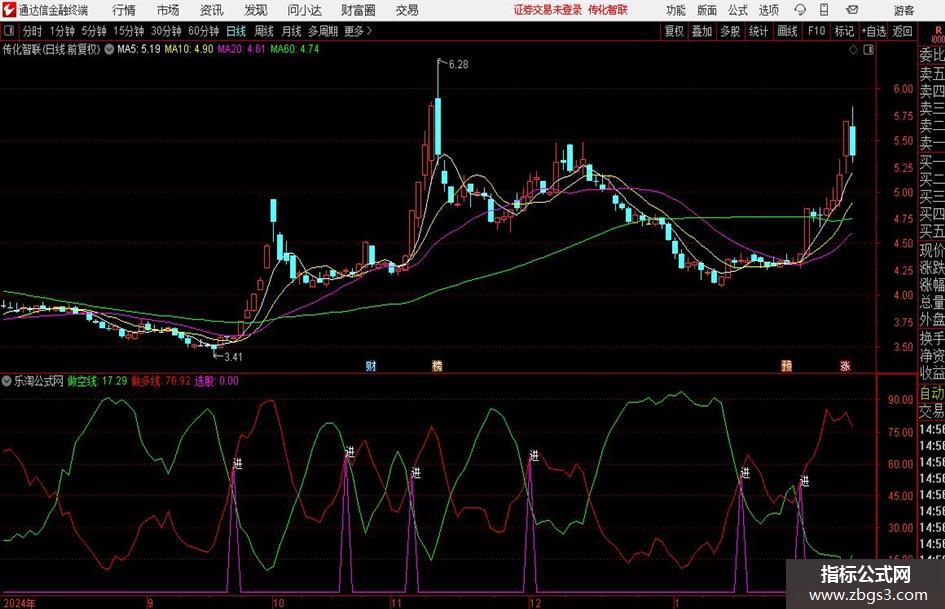Switch to 分时 chart tab
945x609 pixels.
[x=32, y=31]
